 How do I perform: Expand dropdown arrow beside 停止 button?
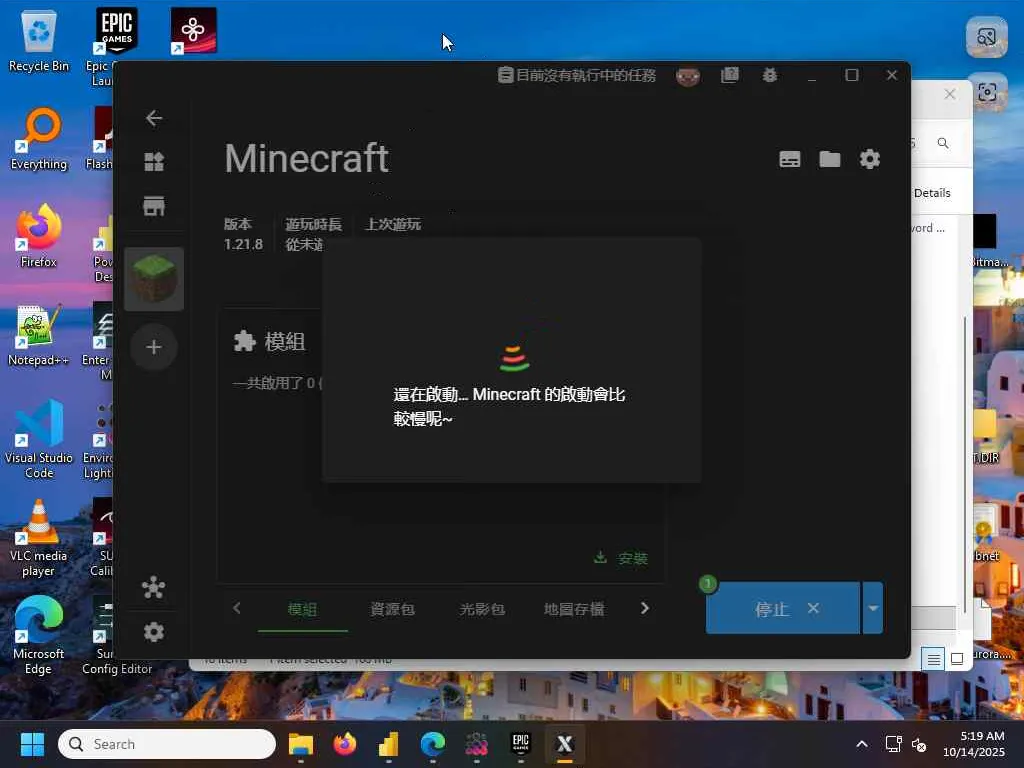pyautogui.click(x=873, y=608)
